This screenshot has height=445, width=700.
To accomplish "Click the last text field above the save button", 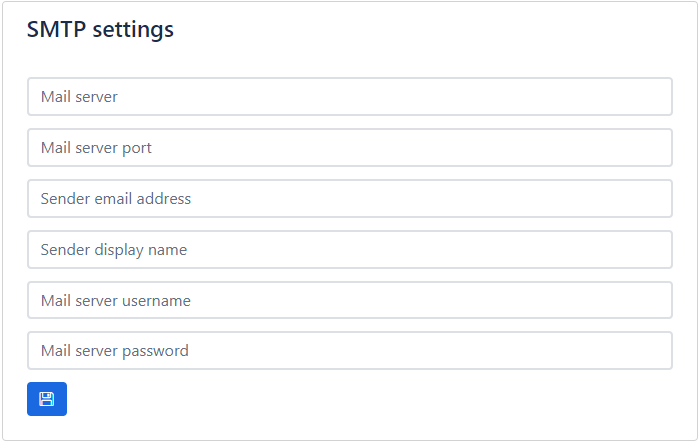I will (x=349, y=351).
